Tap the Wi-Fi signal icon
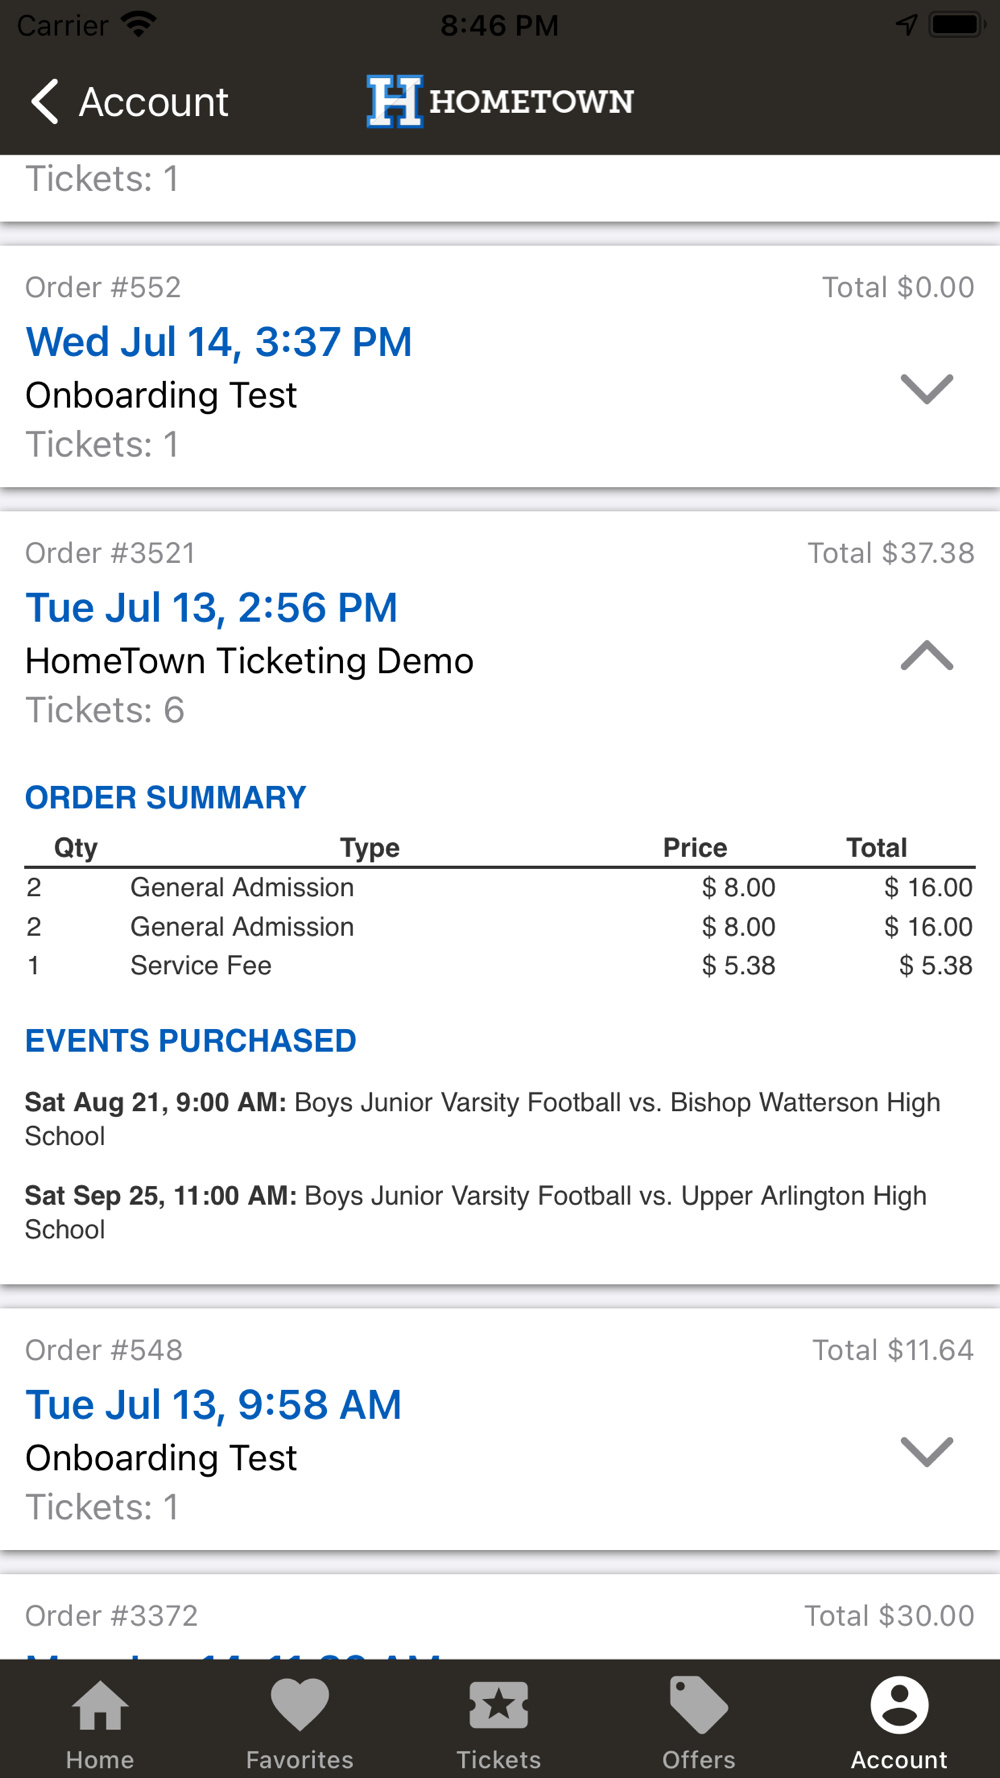 click(x=138, y=25)
